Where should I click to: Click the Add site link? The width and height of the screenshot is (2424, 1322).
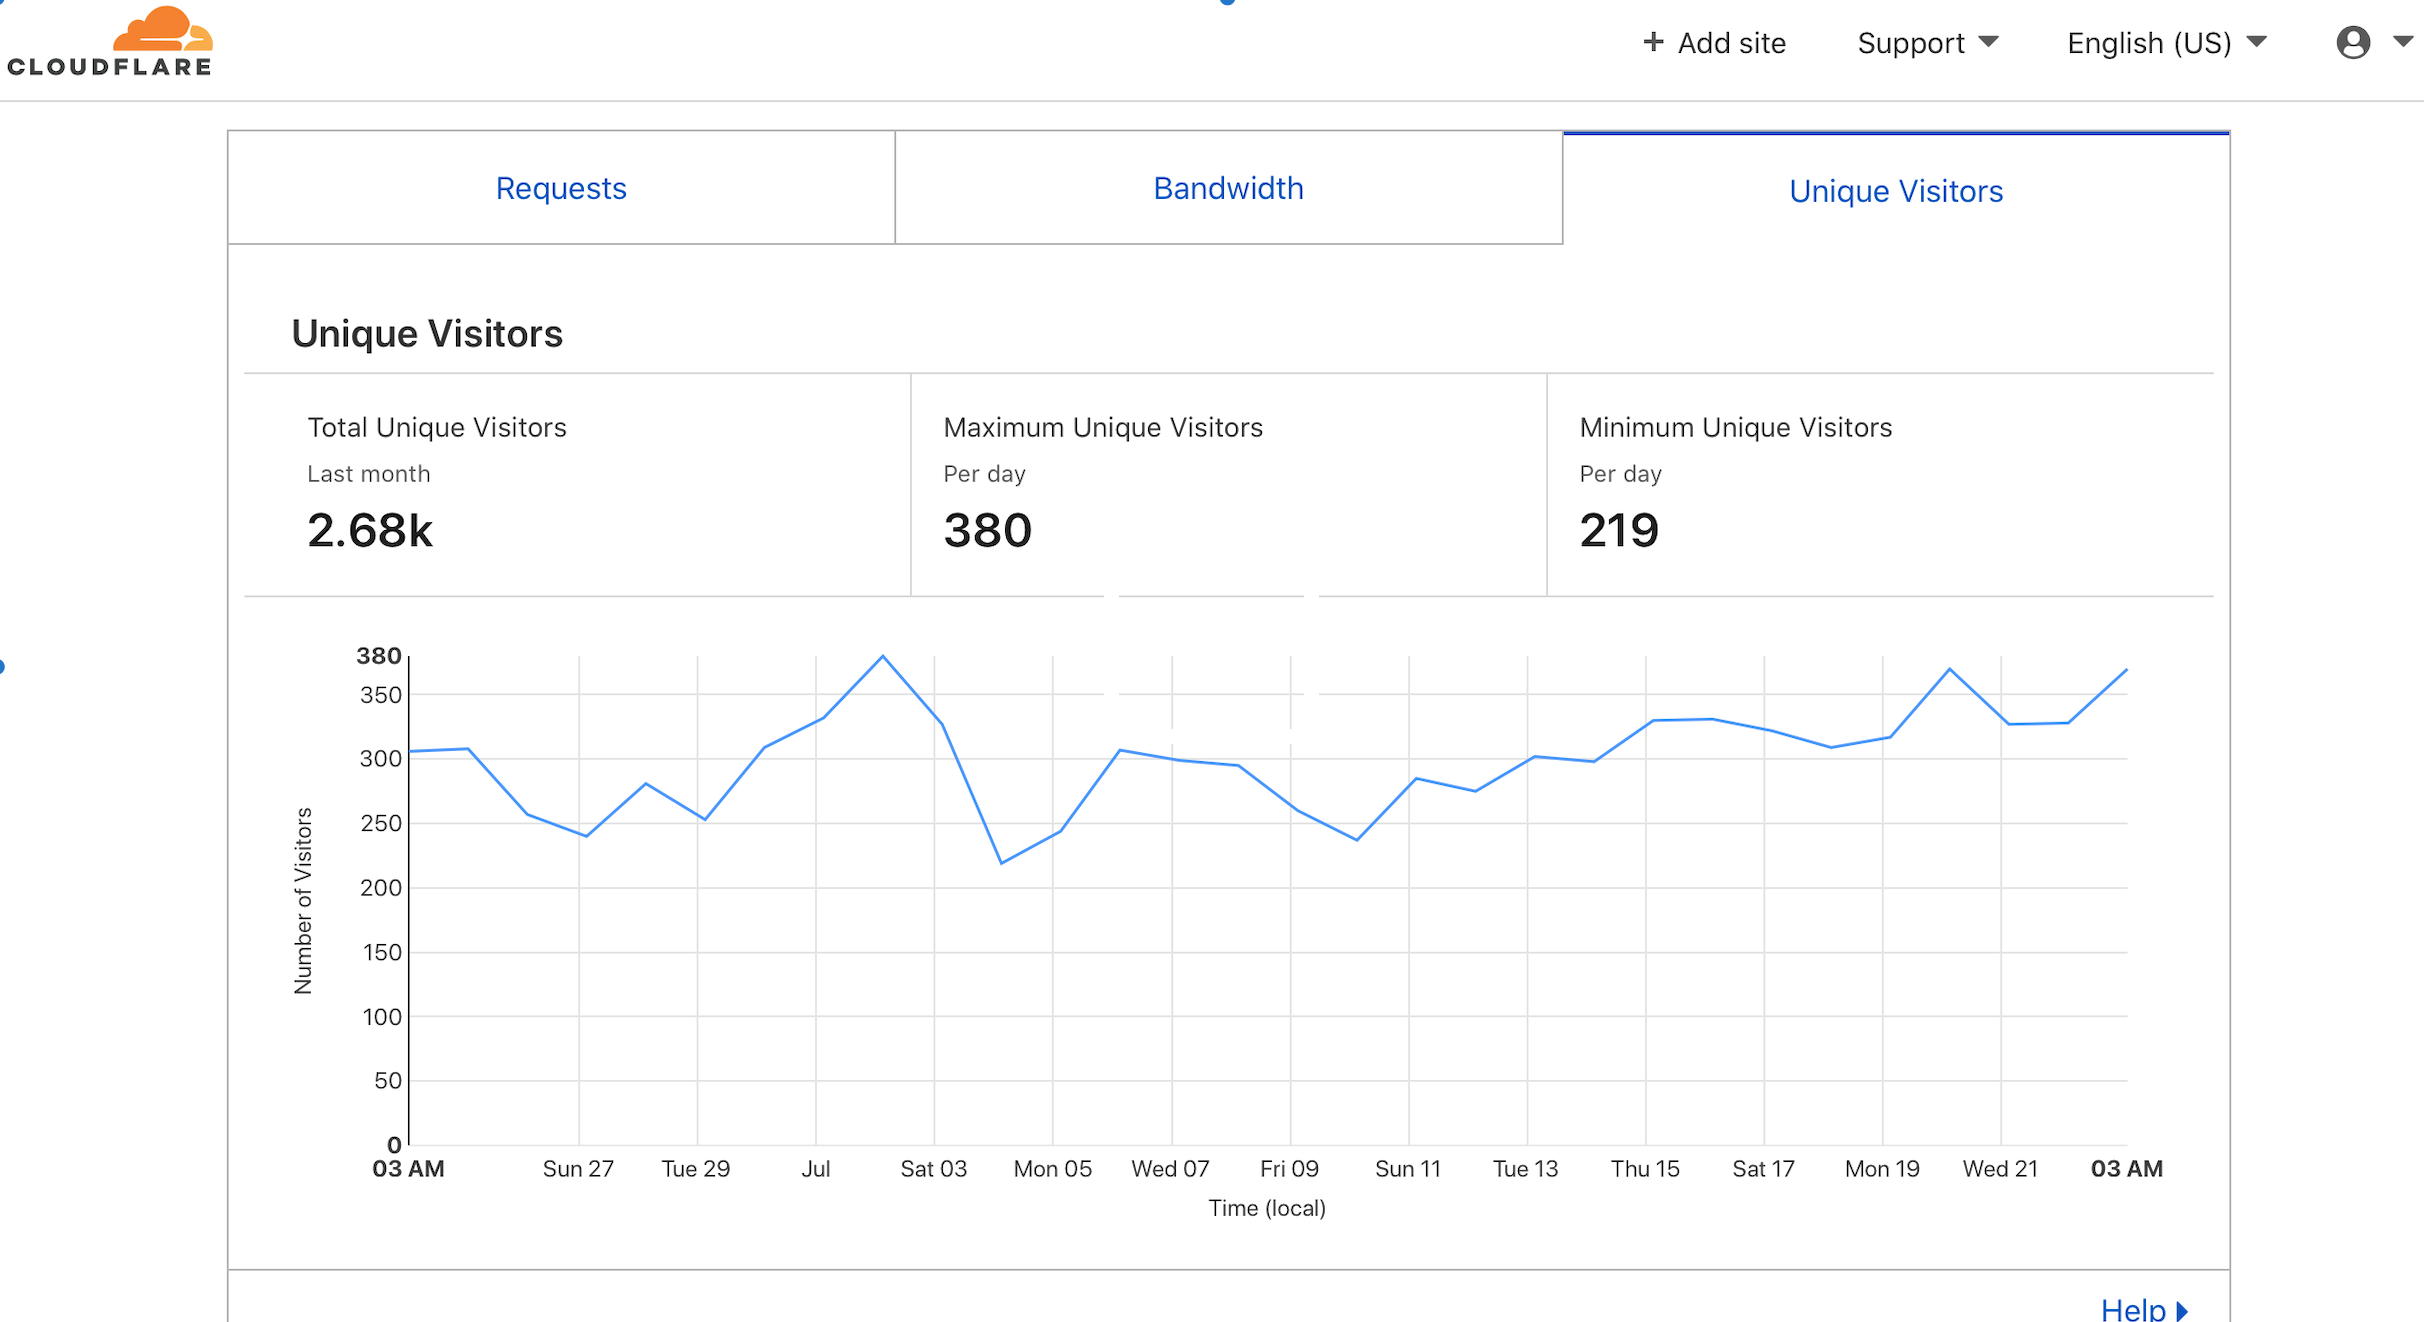pyautogui.click(x=1731, y=43)
